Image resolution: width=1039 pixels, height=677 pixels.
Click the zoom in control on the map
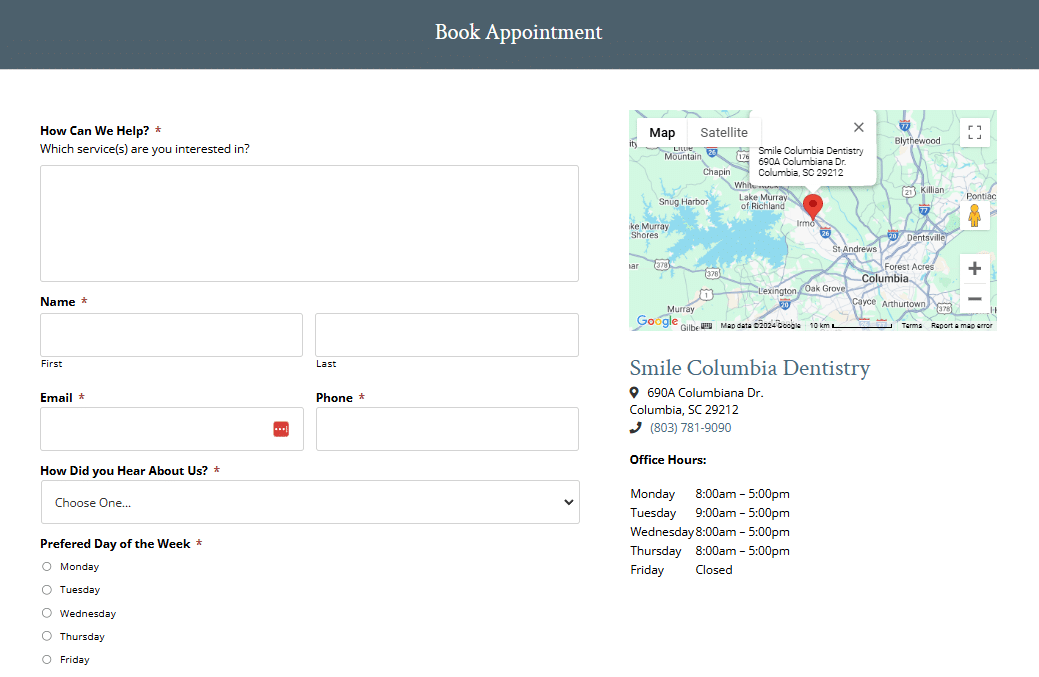[x=974, y=268]
